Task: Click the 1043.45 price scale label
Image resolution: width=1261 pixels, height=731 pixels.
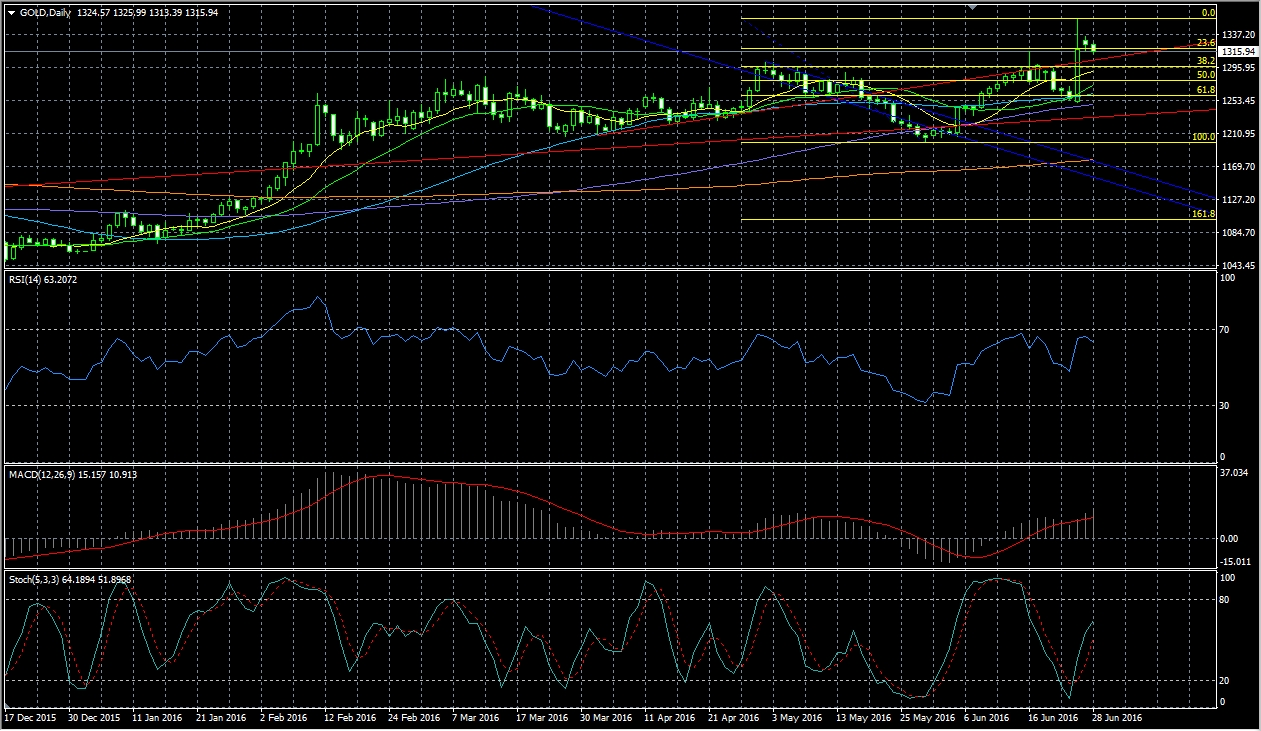Action: tap(1239, 266)
